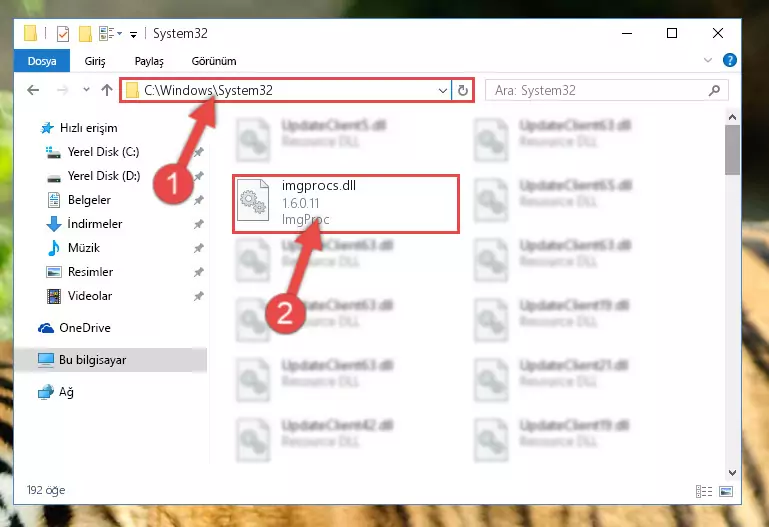Switch to the Giriş ribbon tab
The height and width of the screenshot is (527, 769).
[x=95, y=61]
